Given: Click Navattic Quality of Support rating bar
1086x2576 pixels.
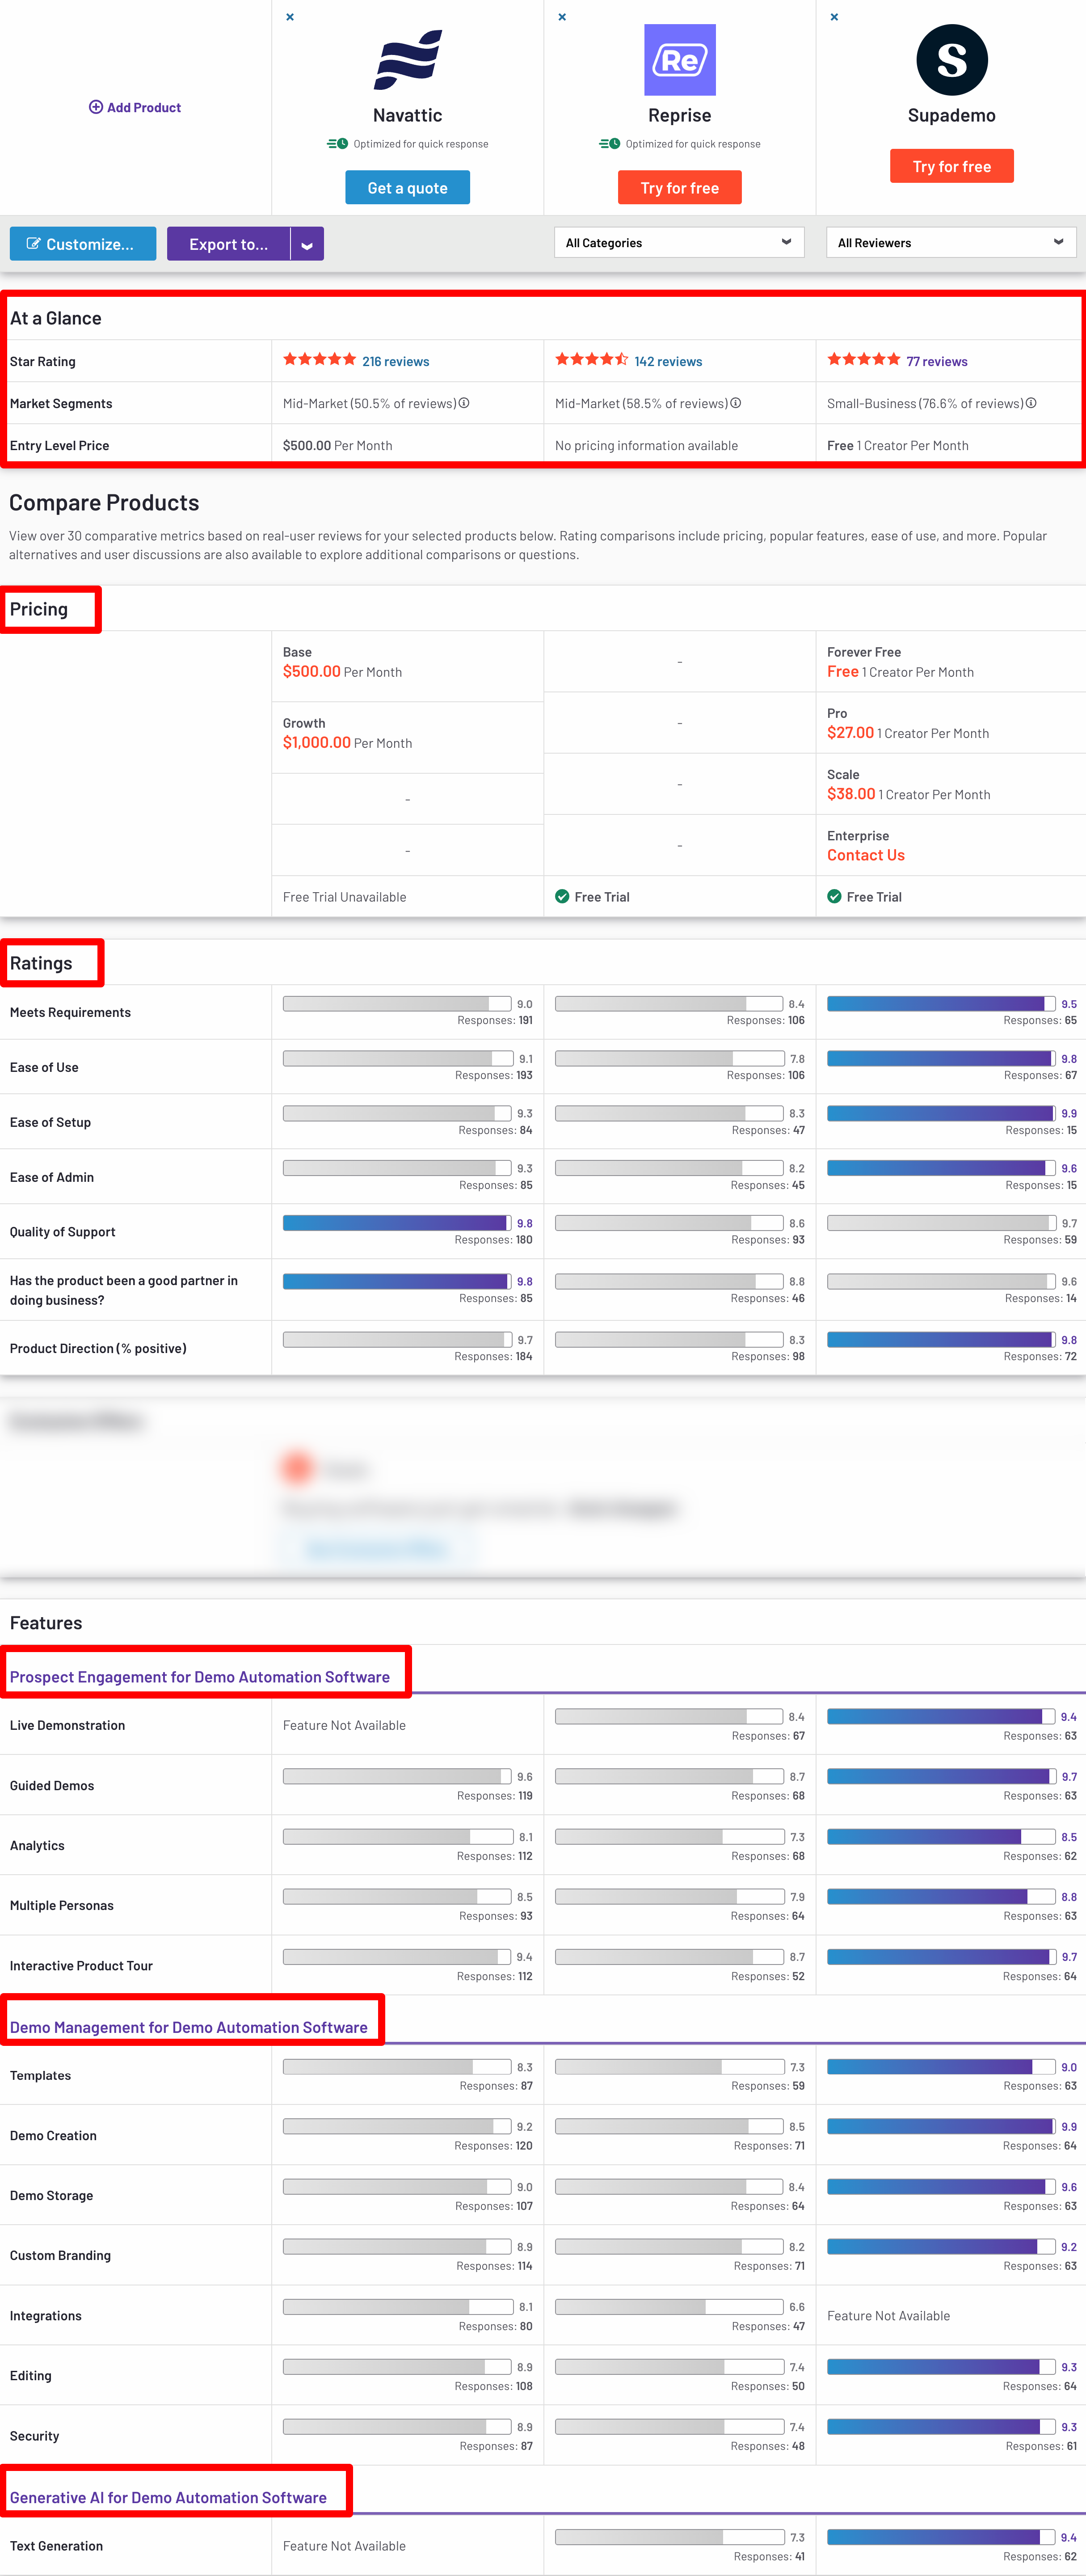Looking at the screenshot, I should [x=397, y=1222].
